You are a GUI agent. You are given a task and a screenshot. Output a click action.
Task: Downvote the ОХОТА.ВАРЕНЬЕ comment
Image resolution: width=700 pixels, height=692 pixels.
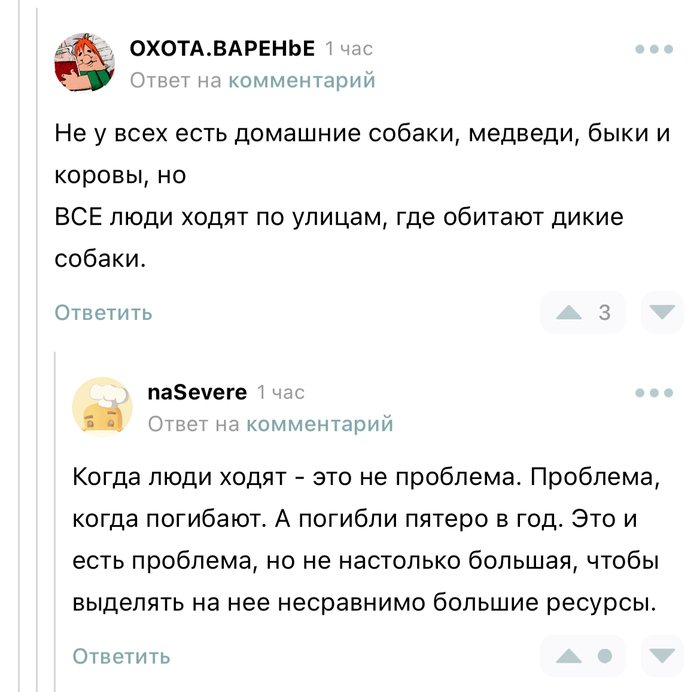click(661, 312)
